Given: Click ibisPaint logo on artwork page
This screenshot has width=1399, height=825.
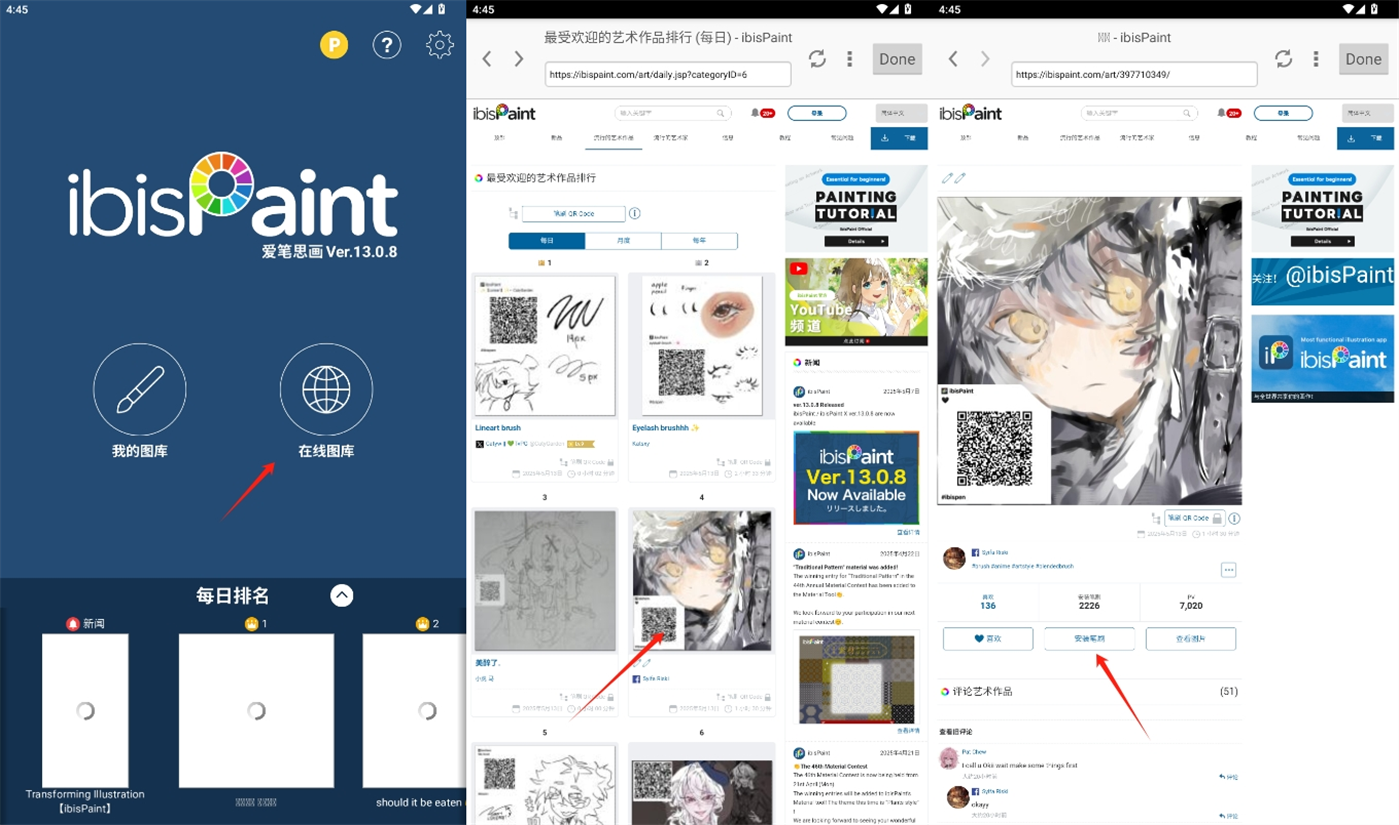Looking at the screenshot, I should (x=971, y=113).
